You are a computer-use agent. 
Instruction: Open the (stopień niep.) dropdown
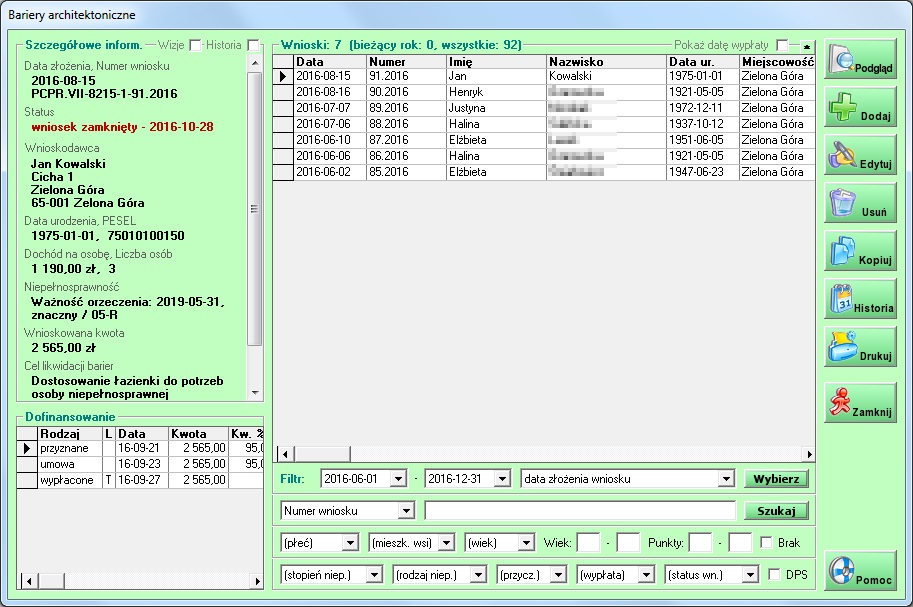point(374,575)
